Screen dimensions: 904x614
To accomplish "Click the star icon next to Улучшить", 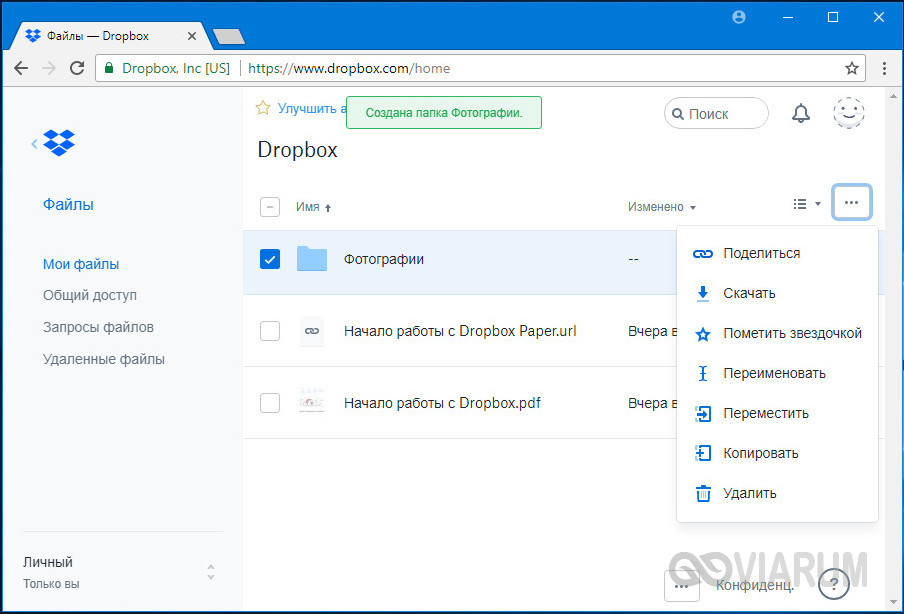I will pyautogui.click(x=263, y=108).
